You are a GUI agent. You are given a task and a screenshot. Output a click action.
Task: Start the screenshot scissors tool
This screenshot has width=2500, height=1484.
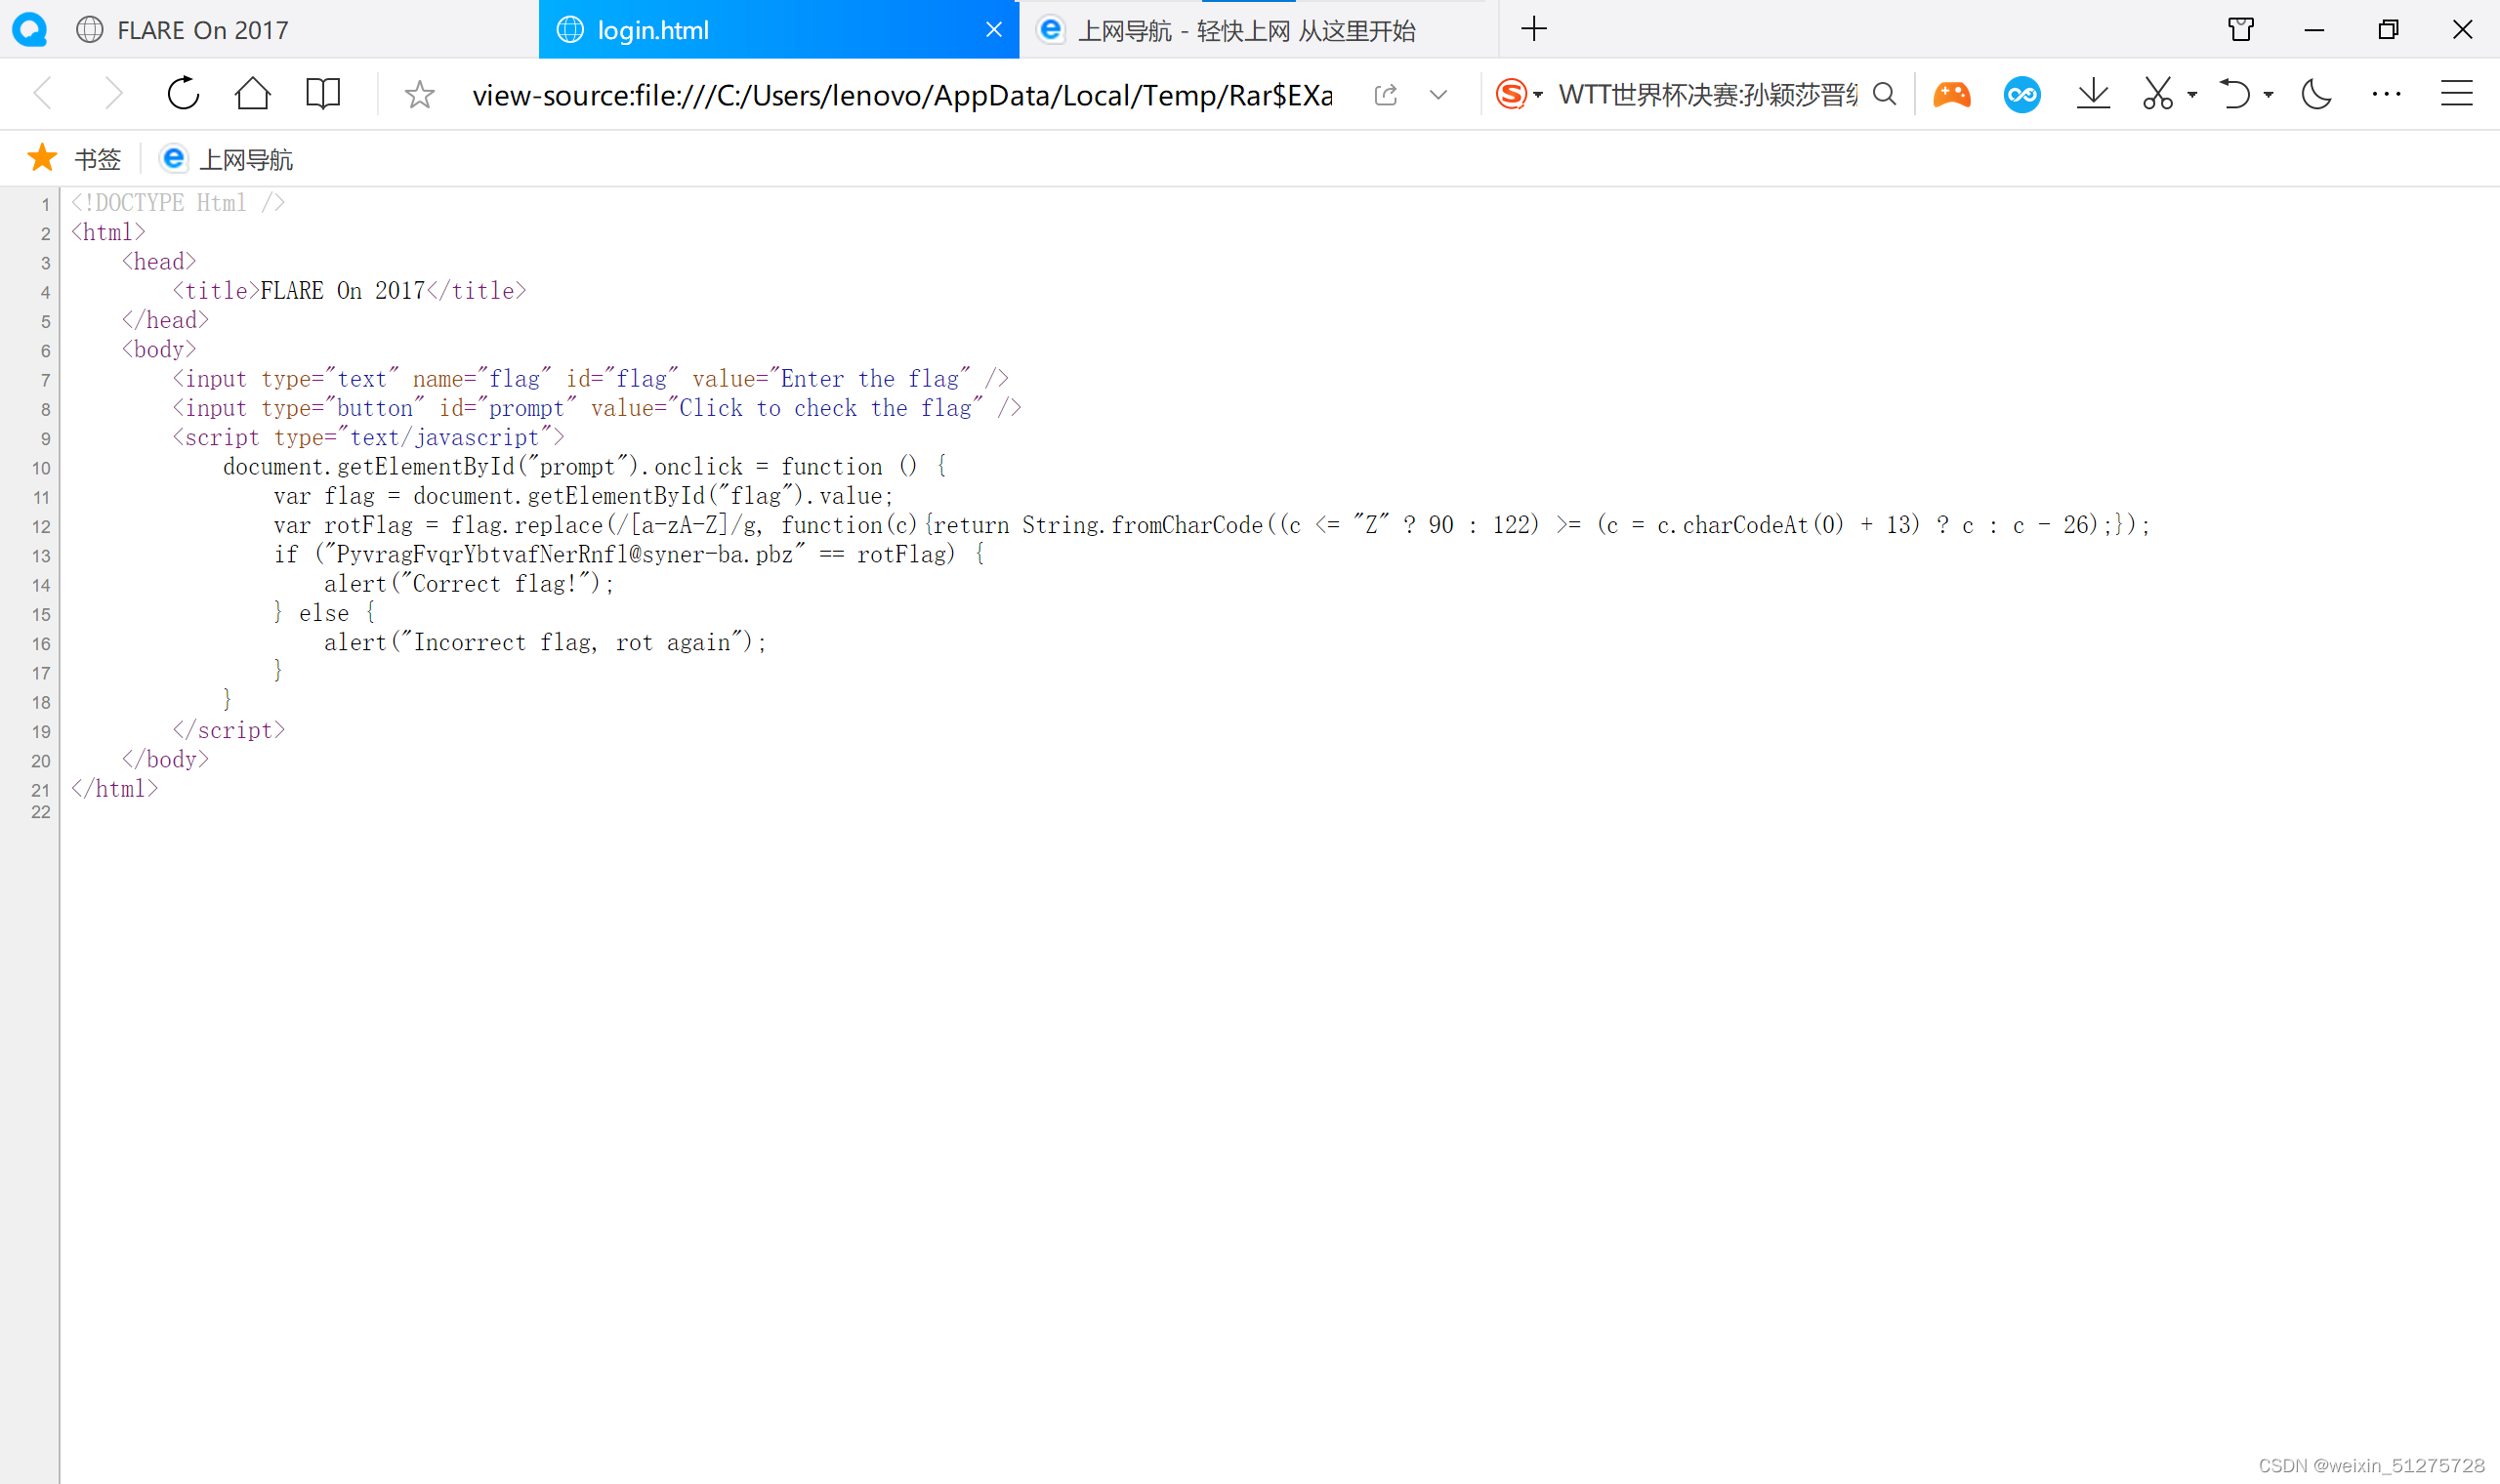(x=2157, y=95)
